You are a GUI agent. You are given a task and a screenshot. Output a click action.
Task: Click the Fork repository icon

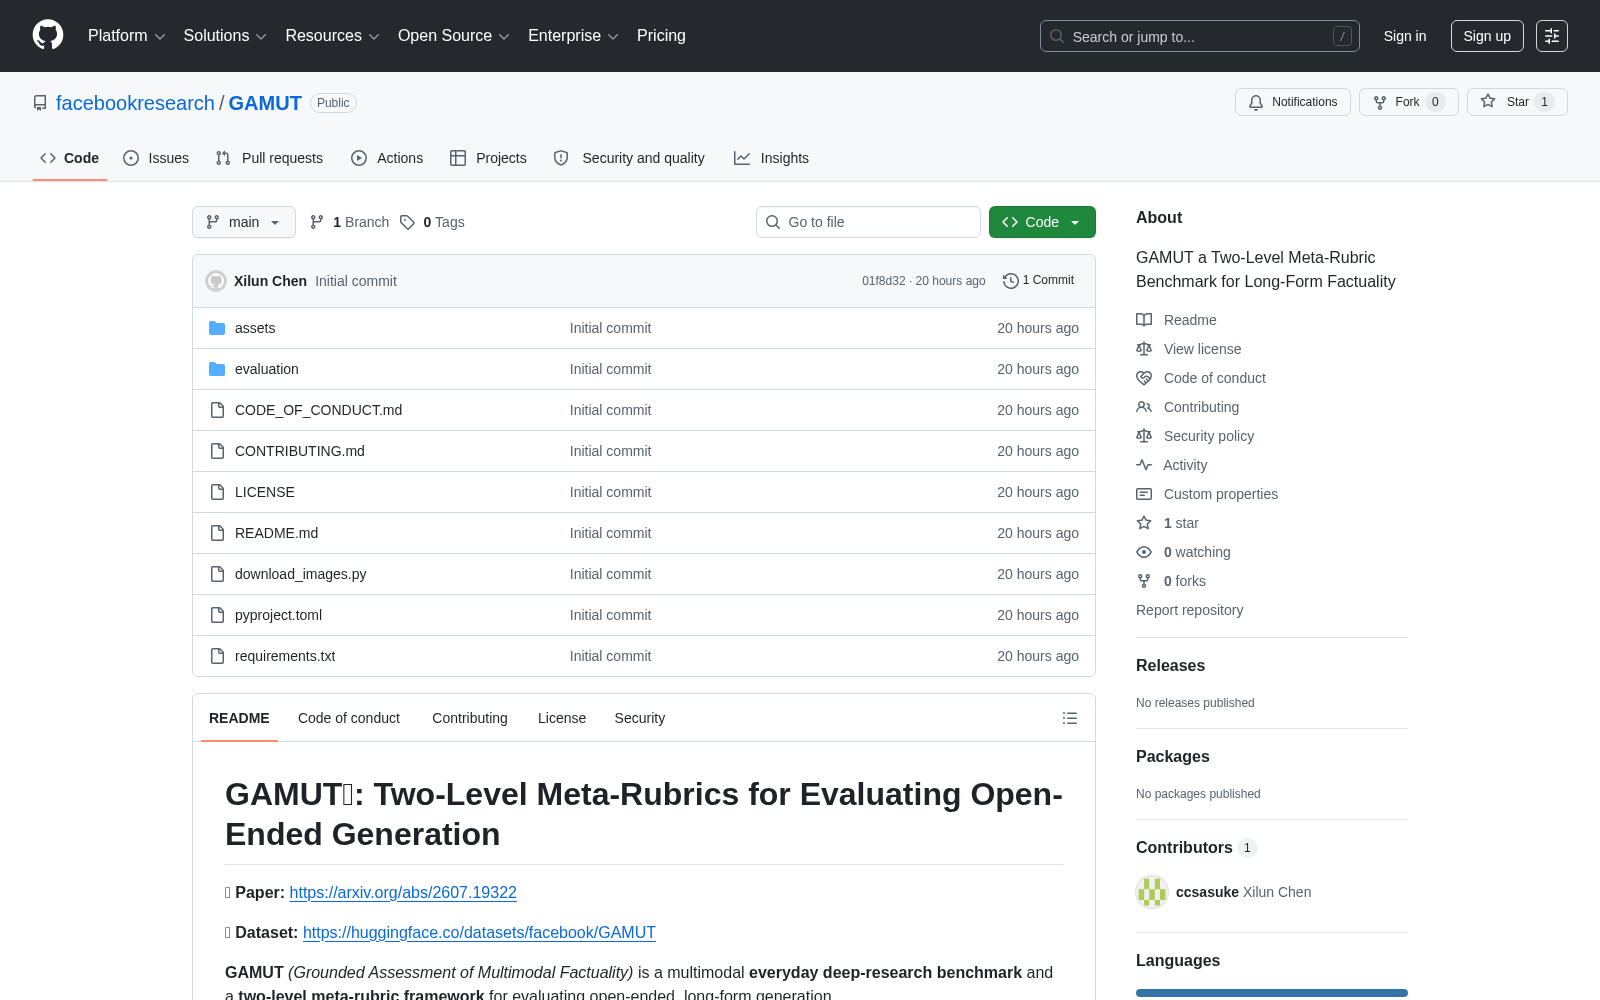pos(1380,102)
